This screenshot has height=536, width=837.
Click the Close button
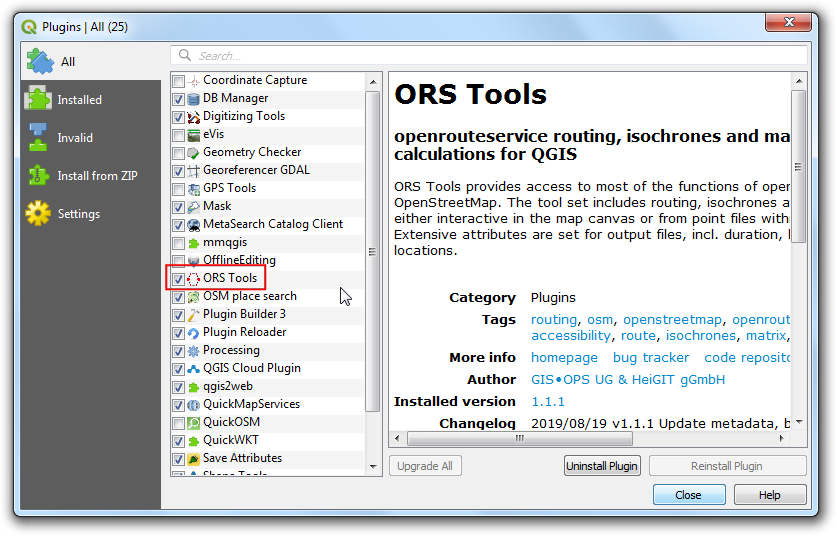688,495
